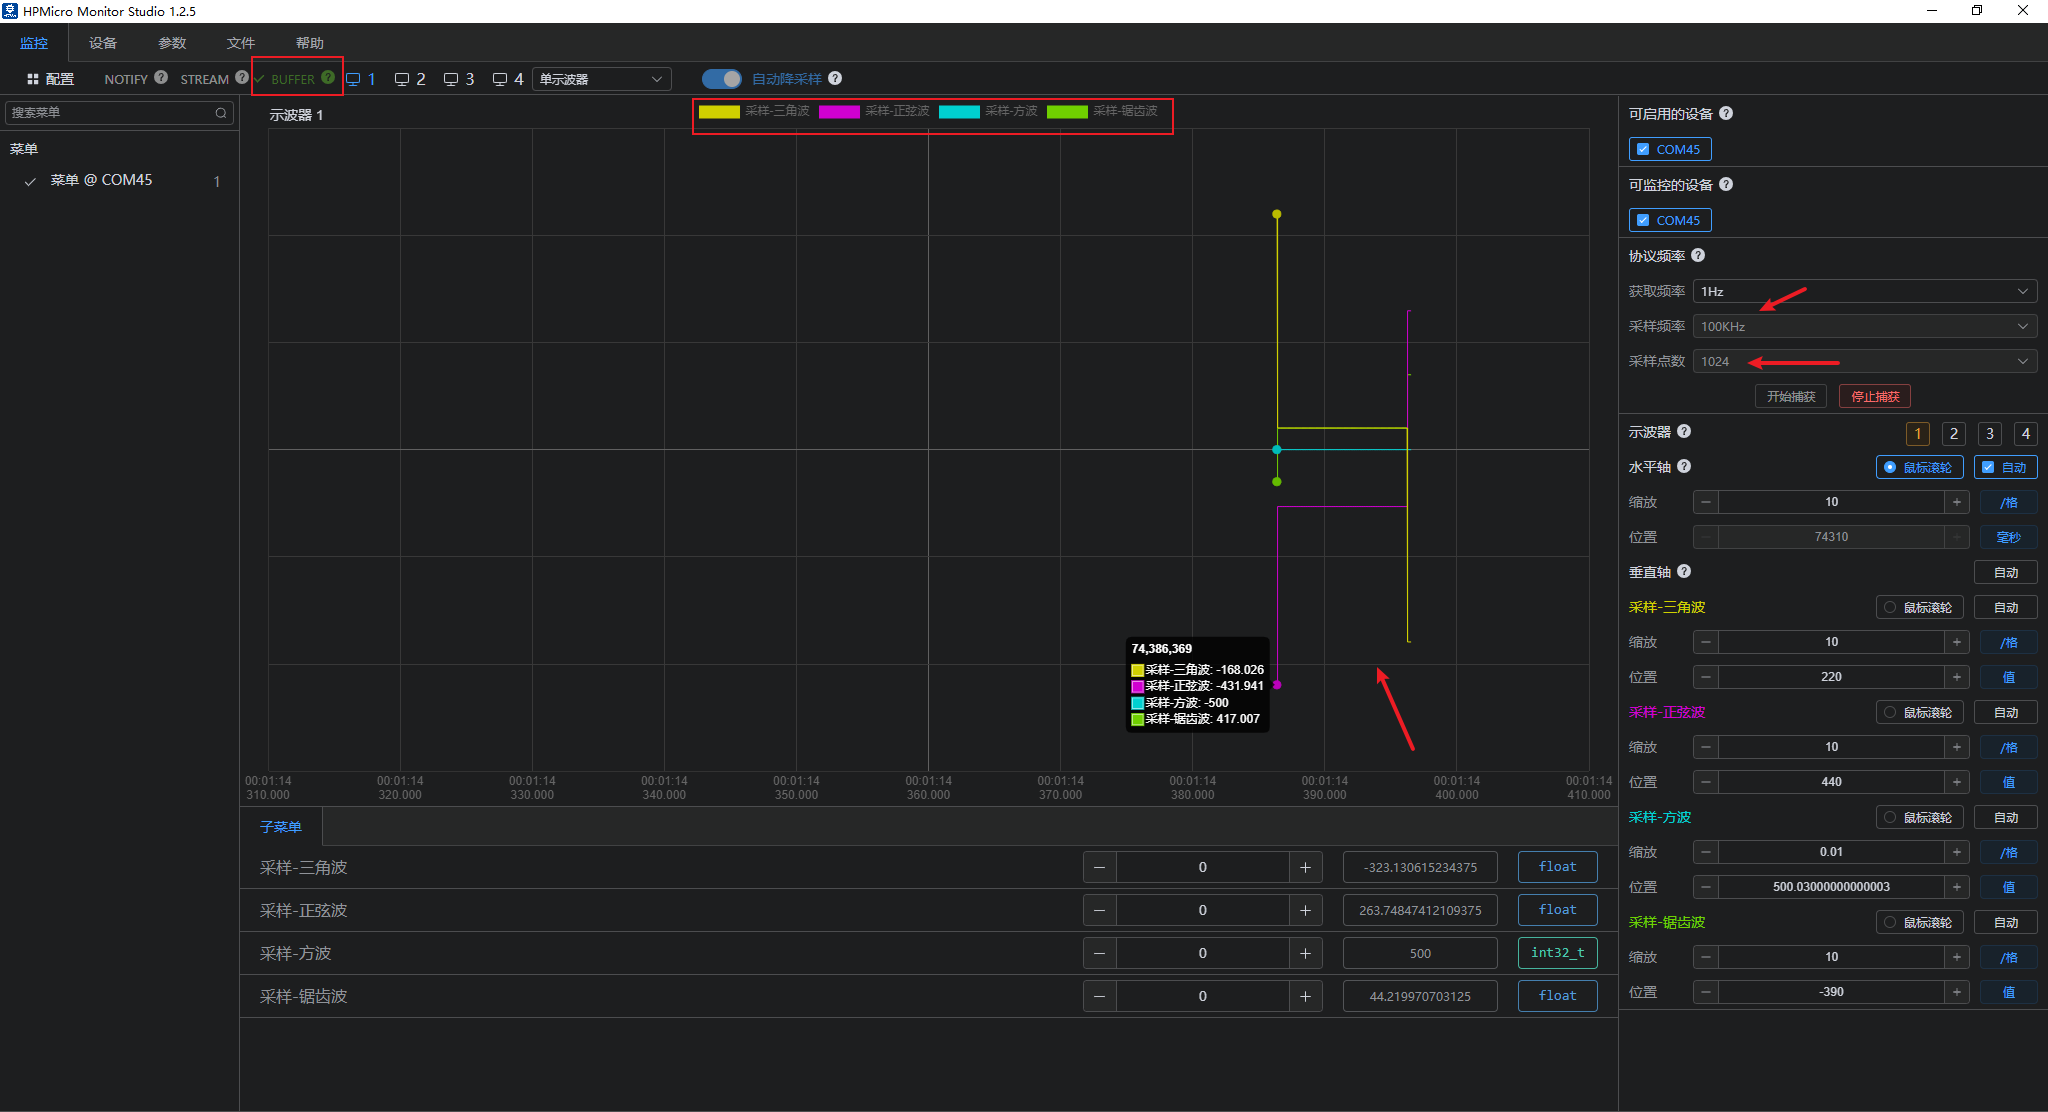Click search magnifier icon in menu search
Image resolution: width=2048 pixels, height=1112 pixels.
point(221,113)
